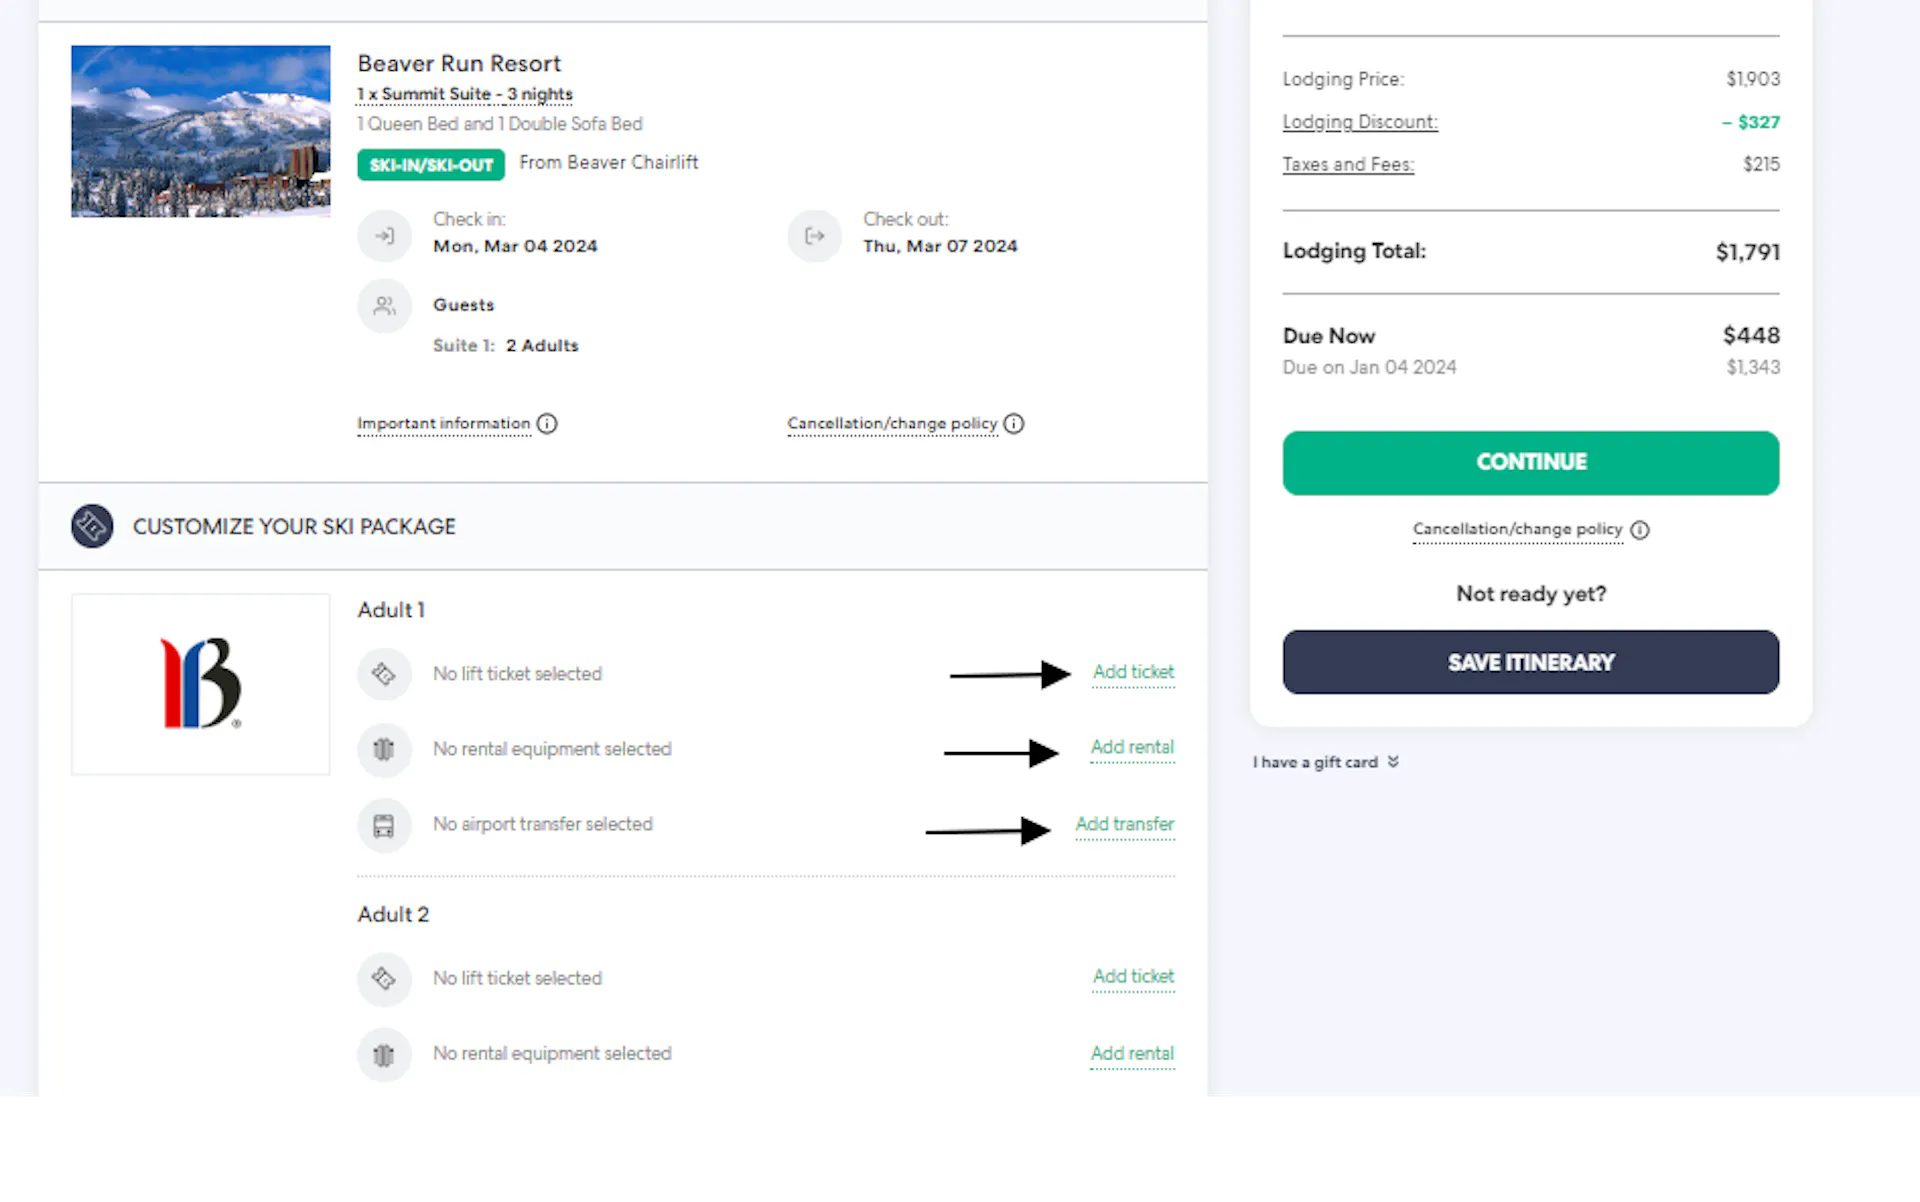Add a lift ticket for Adult 1
The width and height of the screenshot is (1920, 1202).
pyautogui.click(x=1133, y=672)
